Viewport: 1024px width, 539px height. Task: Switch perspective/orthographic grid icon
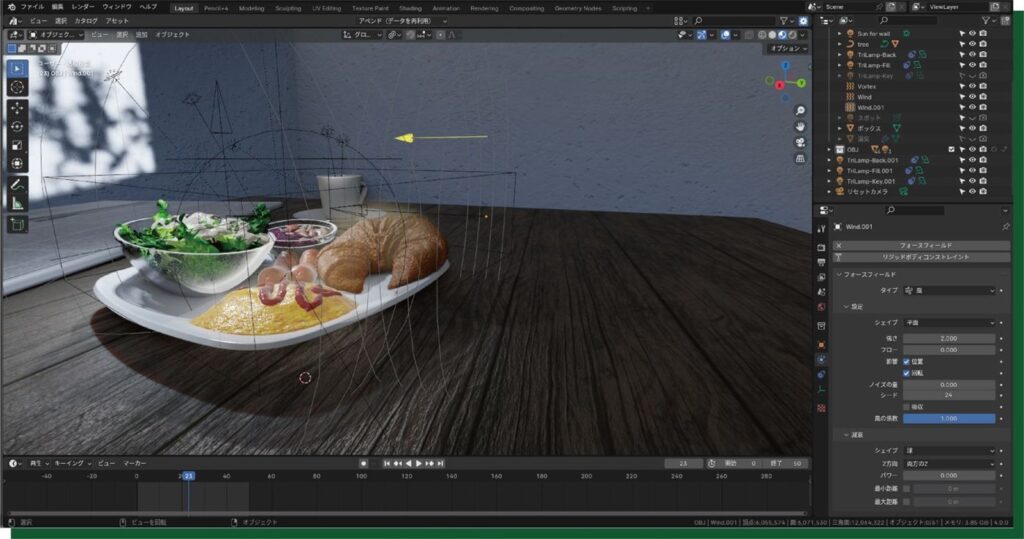click(800, 158)
